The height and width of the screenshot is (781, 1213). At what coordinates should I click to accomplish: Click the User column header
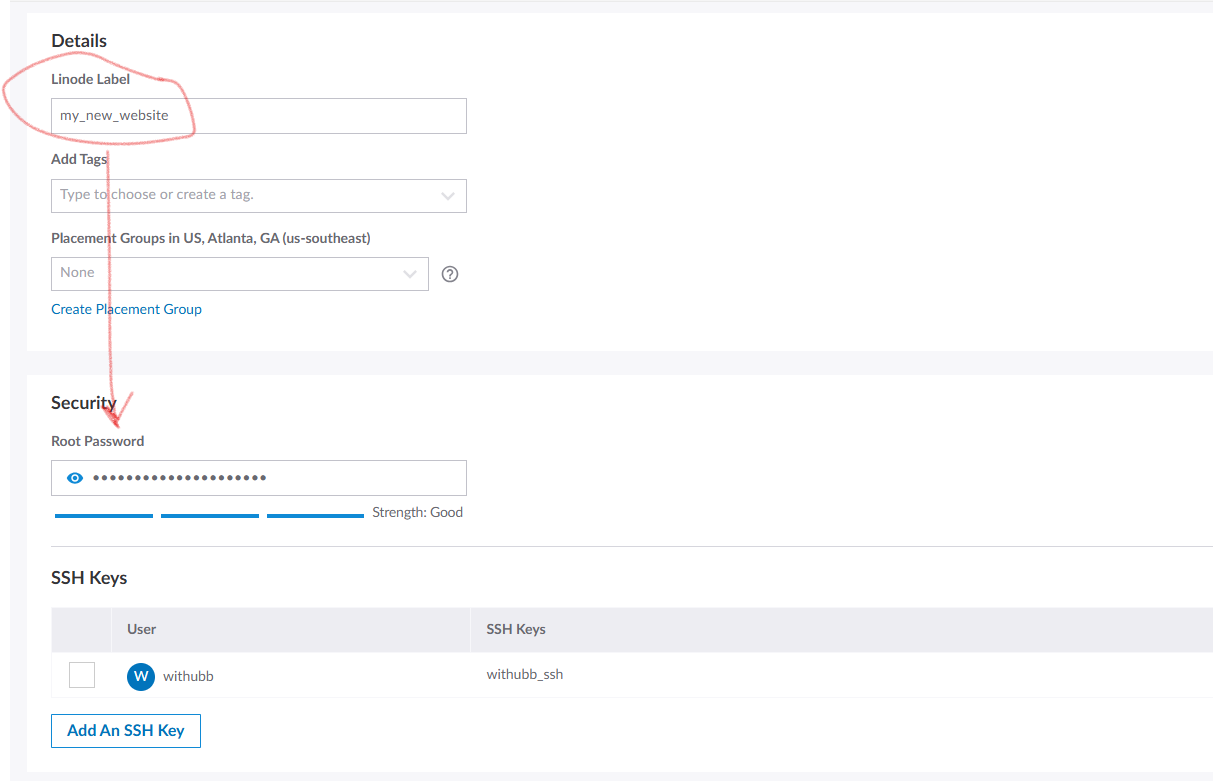[141, 629]
